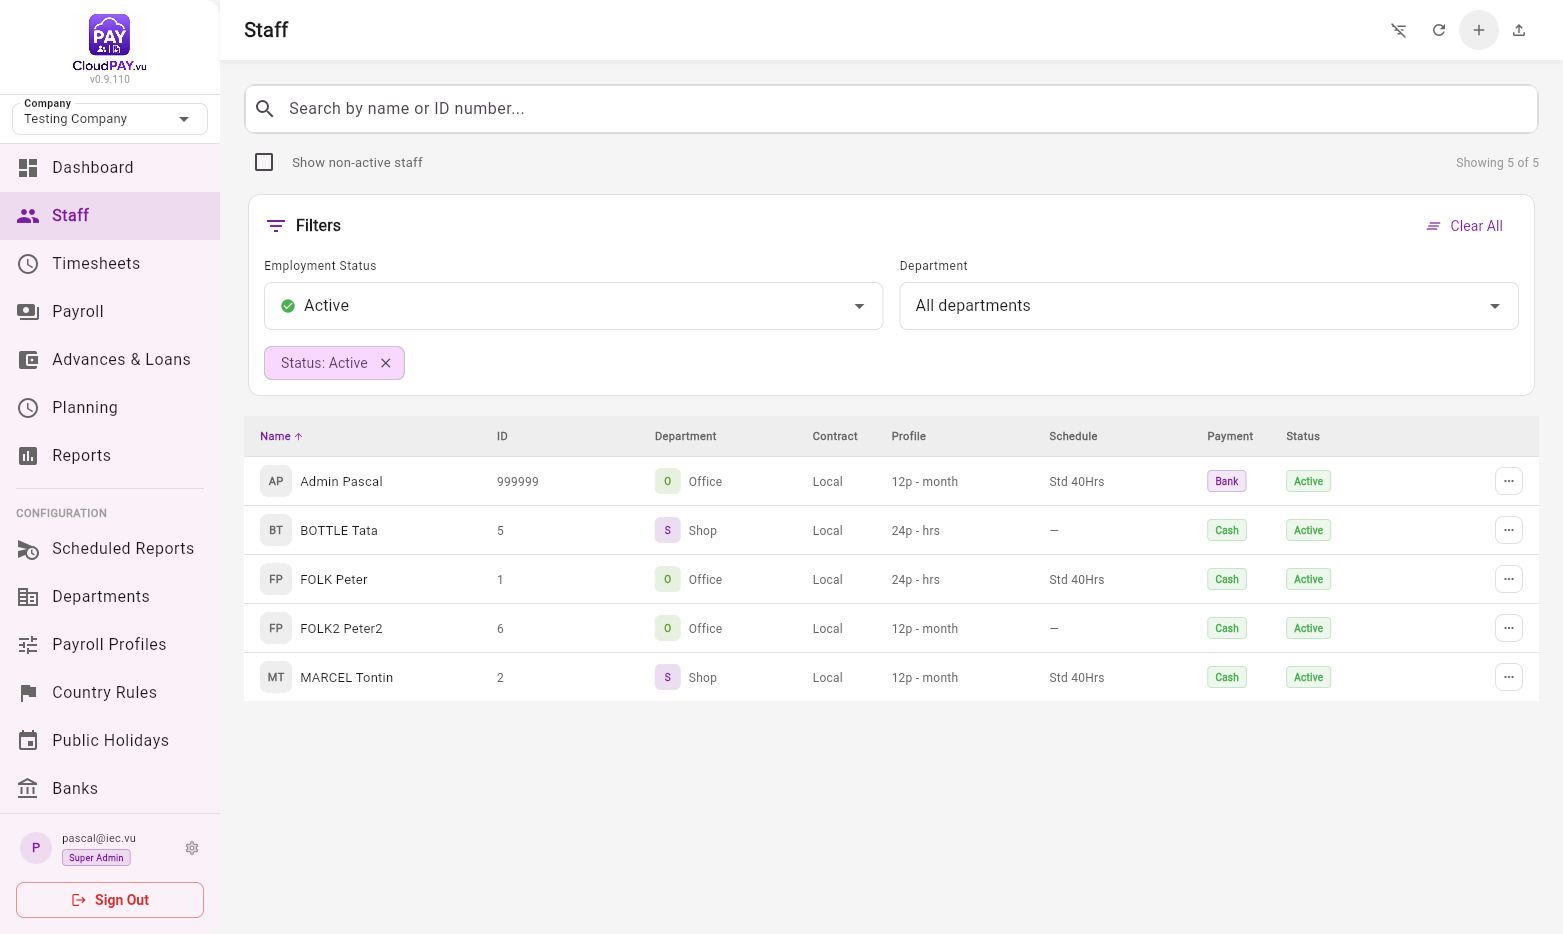Click the Department column header
This screenshot has height=934, width=1563.
click(685, 436)
